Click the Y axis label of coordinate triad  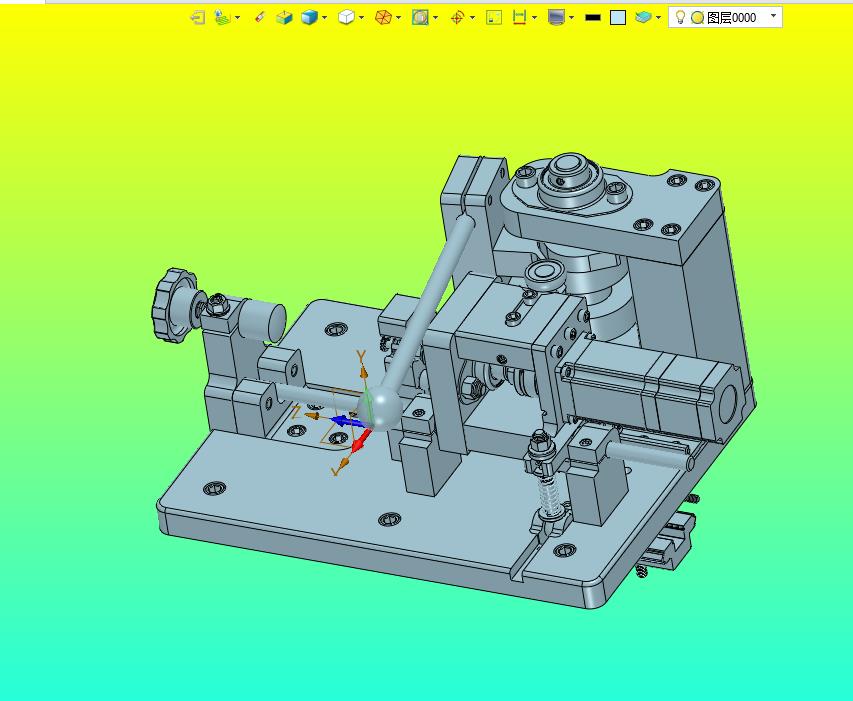361,356
